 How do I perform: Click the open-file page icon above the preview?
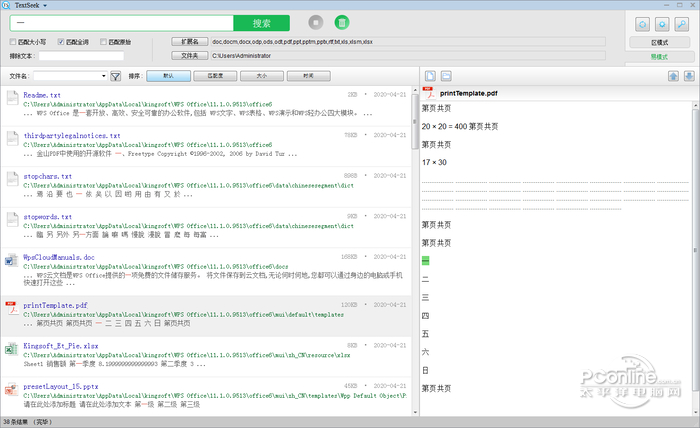430,76
